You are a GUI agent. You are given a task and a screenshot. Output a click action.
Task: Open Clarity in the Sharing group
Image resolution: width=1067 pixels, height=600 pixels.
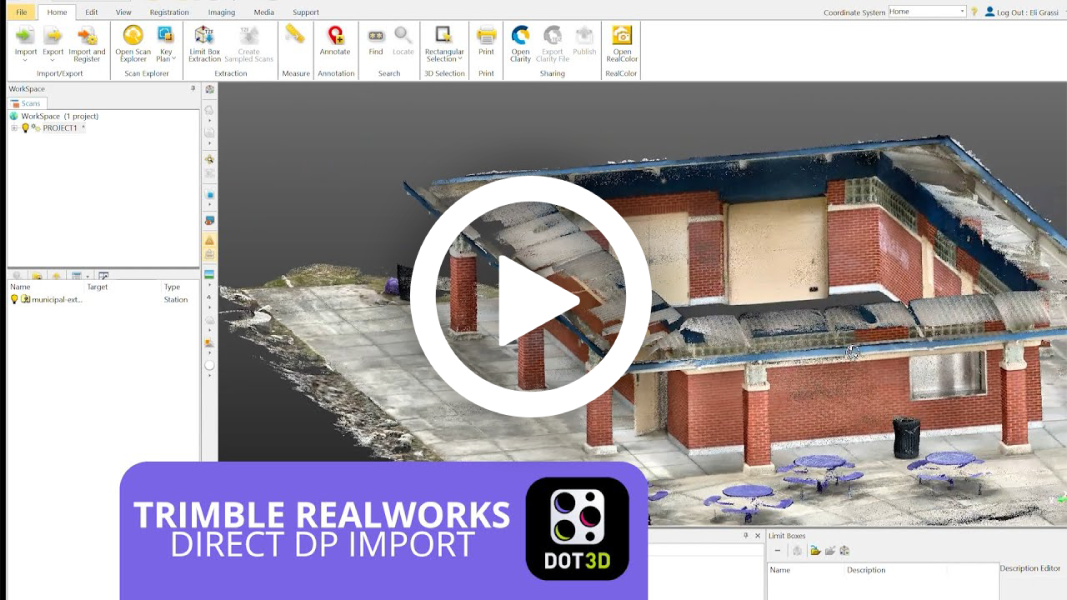[x=520, y=47]
